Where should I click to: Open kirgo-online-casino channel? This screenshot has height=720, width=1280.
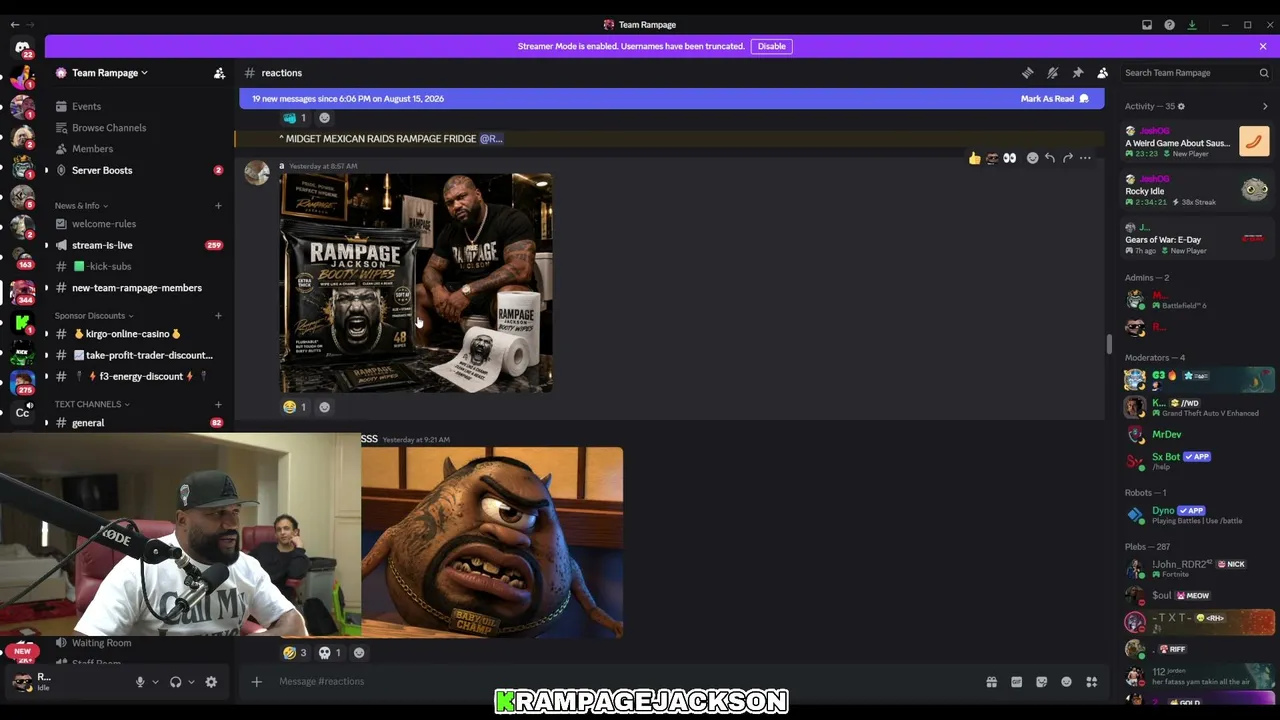click(x=139, y=334)
